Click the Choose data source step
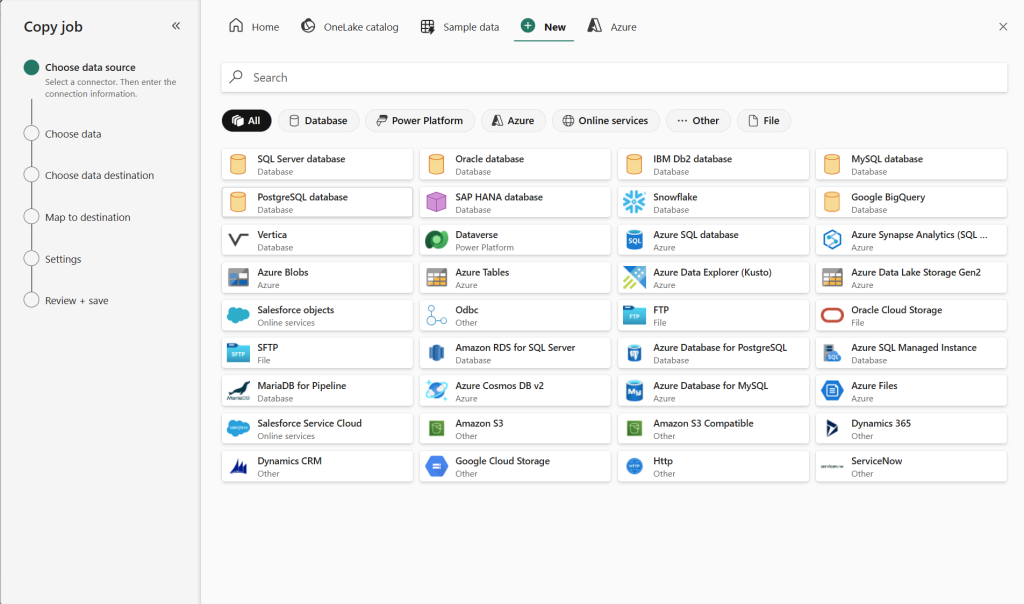Image resolution: width=1024 pixels, height=604 pixels. (x=90, y=67)
